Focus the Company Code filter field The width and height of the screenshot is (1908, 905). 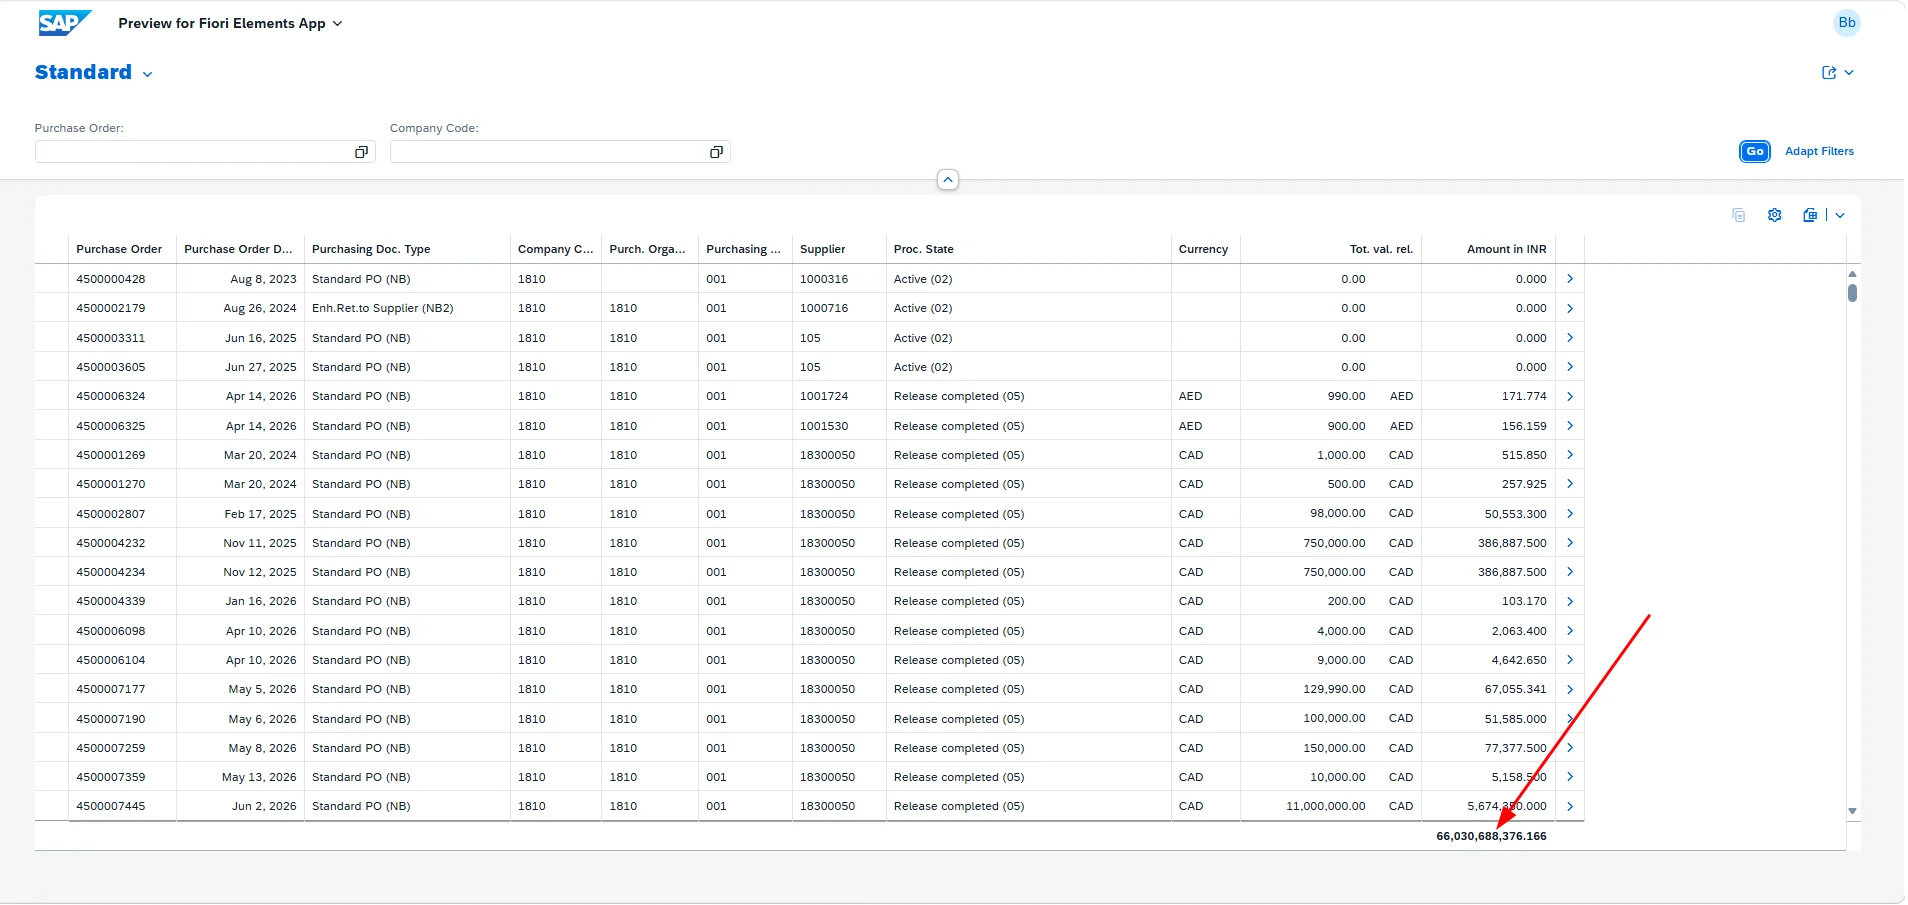[560, 152]
